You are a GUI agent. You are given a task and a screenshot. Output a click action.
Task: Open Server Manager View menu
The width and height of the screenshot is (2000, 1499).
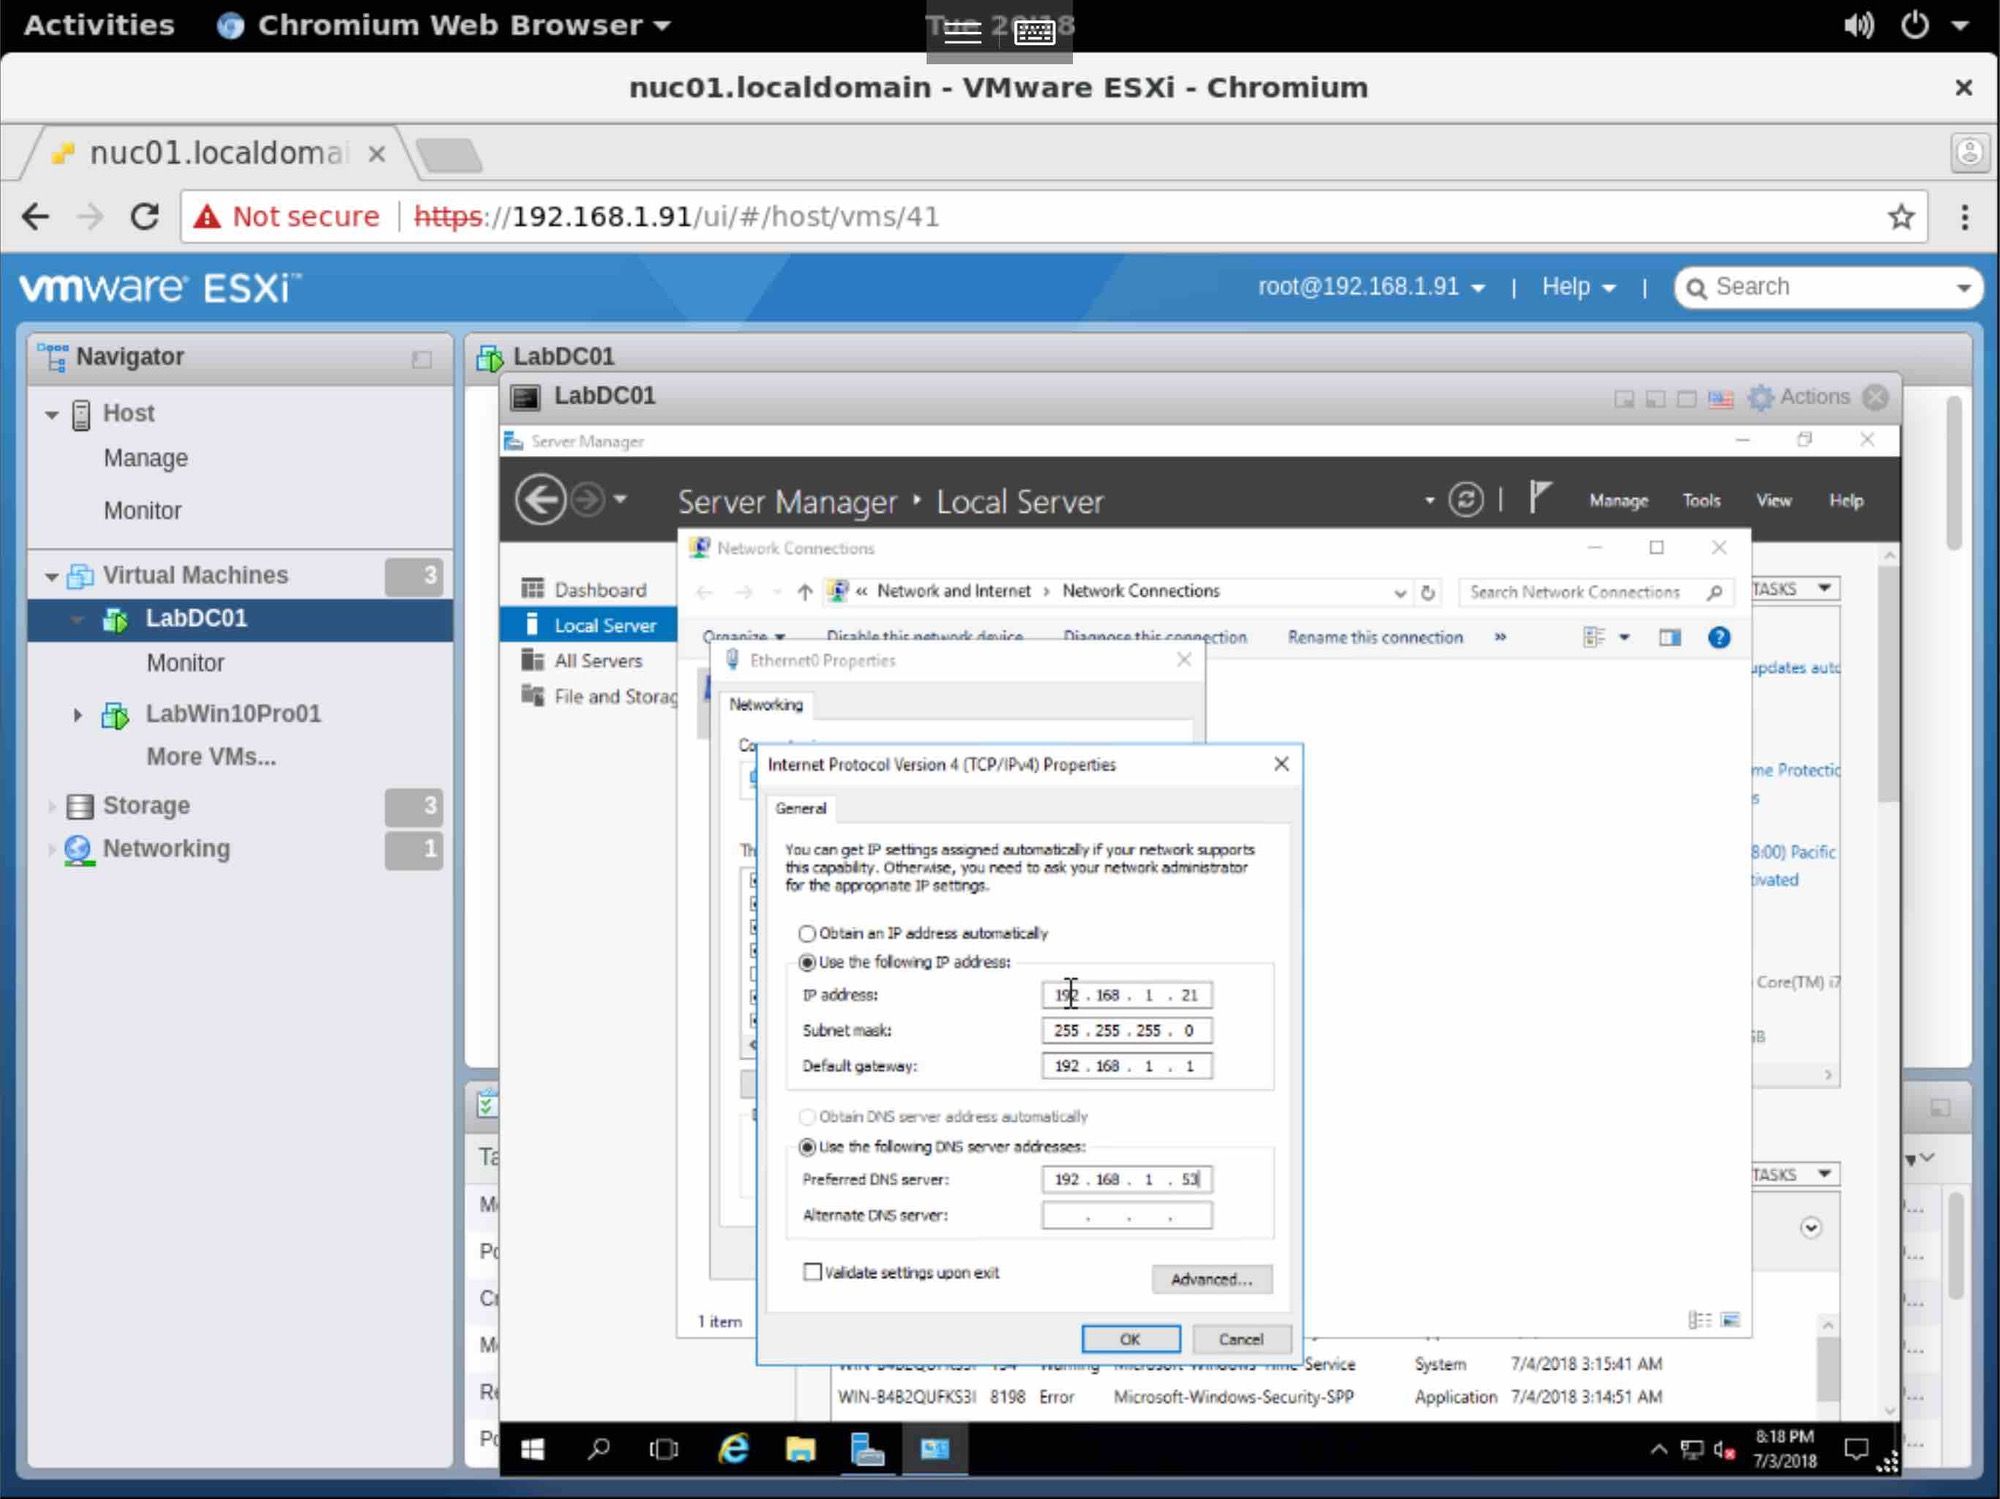(1774, 501)
